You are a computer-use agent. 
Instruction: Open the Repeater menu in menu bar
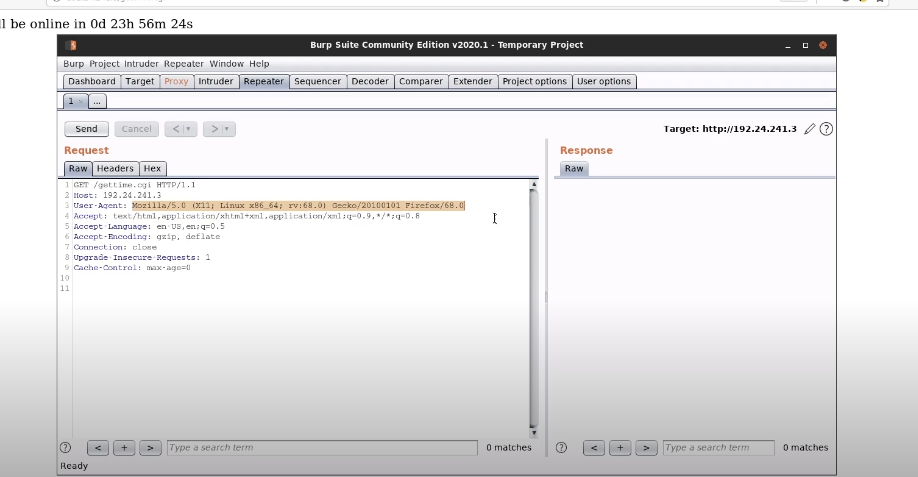tap(183, 64)
